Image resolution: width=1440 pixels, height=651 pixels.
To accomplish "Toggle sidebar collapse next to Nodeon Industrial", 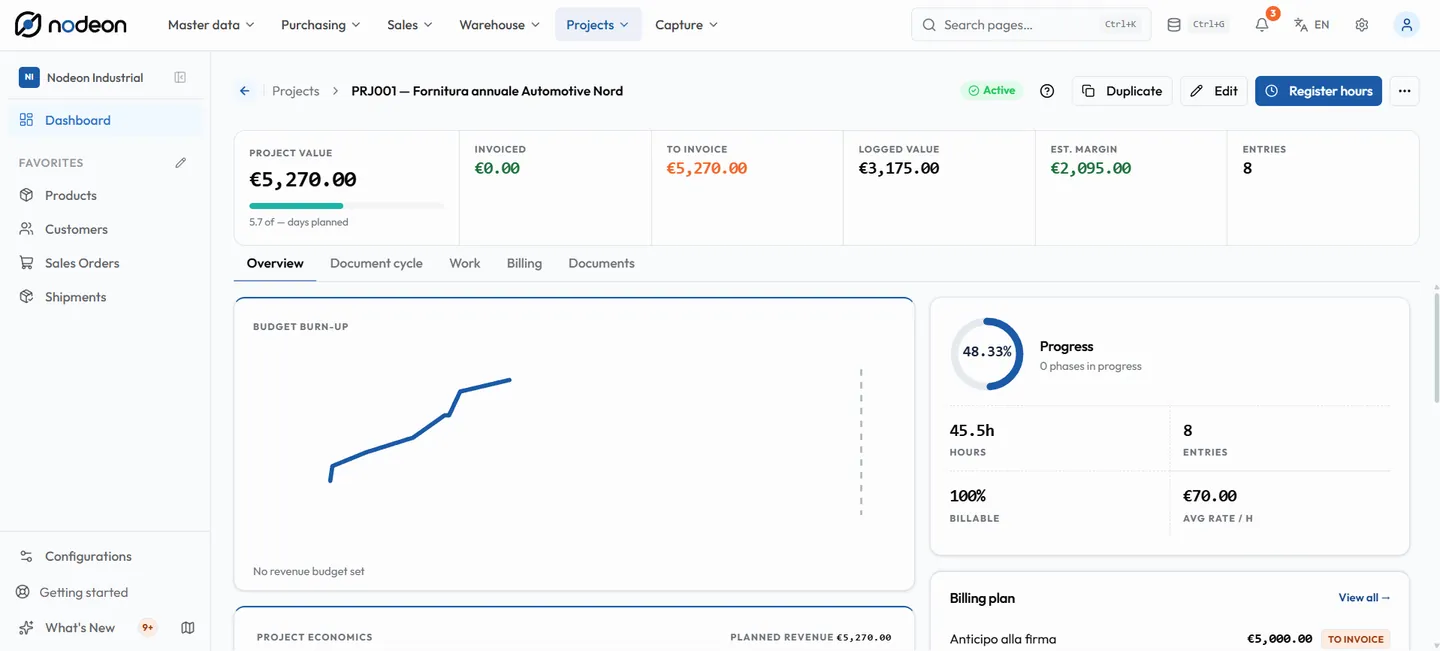I will click(180, 77).
